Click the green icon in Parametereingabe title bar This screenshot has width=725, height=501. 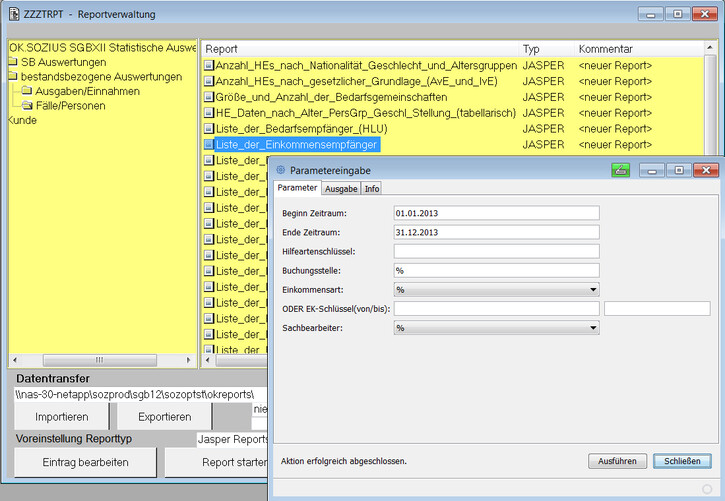pyautogui.click(x=620, y=170)
